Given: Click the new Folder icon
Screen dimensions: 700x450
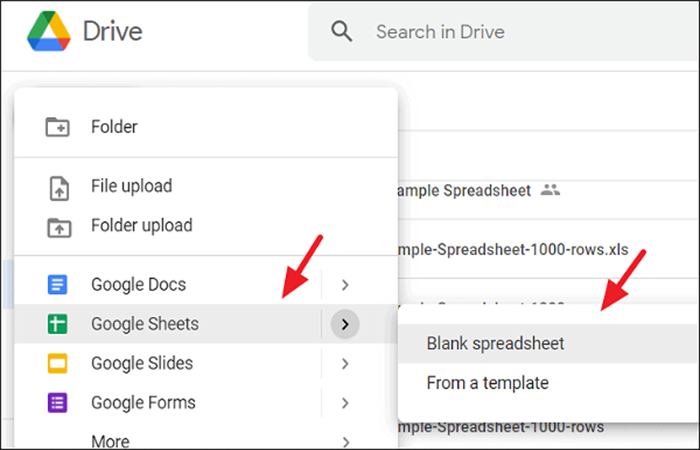Looking at the screenshot, I should tap(58, 127).
